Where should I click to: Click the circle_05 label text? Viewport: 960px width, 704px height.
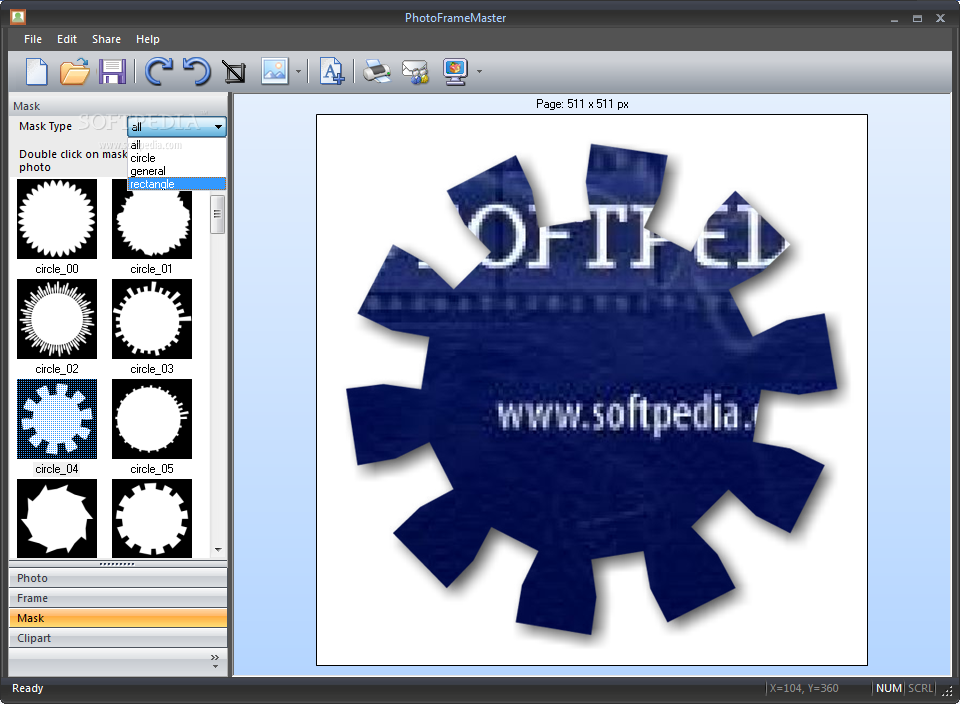[152, 469]
